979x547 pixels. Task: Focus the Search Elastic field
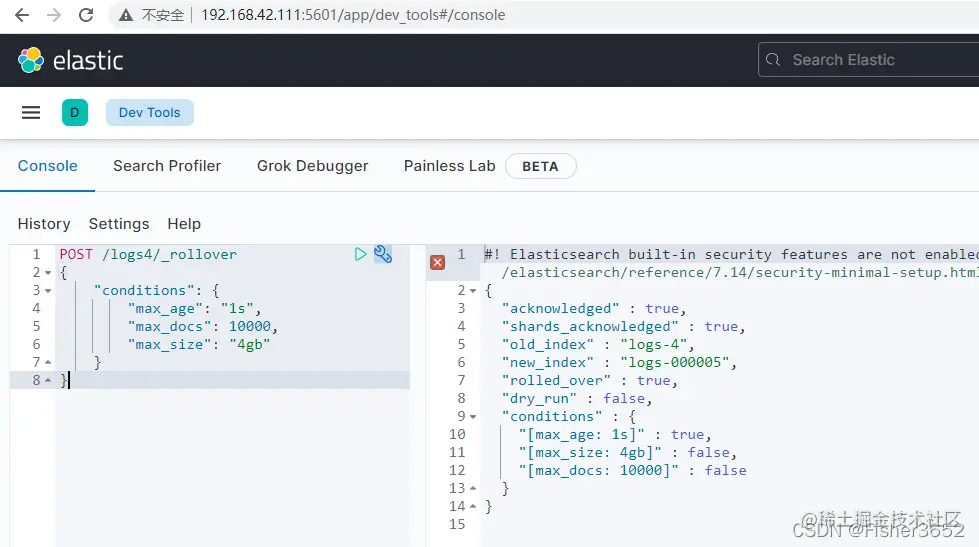[869, 60]
